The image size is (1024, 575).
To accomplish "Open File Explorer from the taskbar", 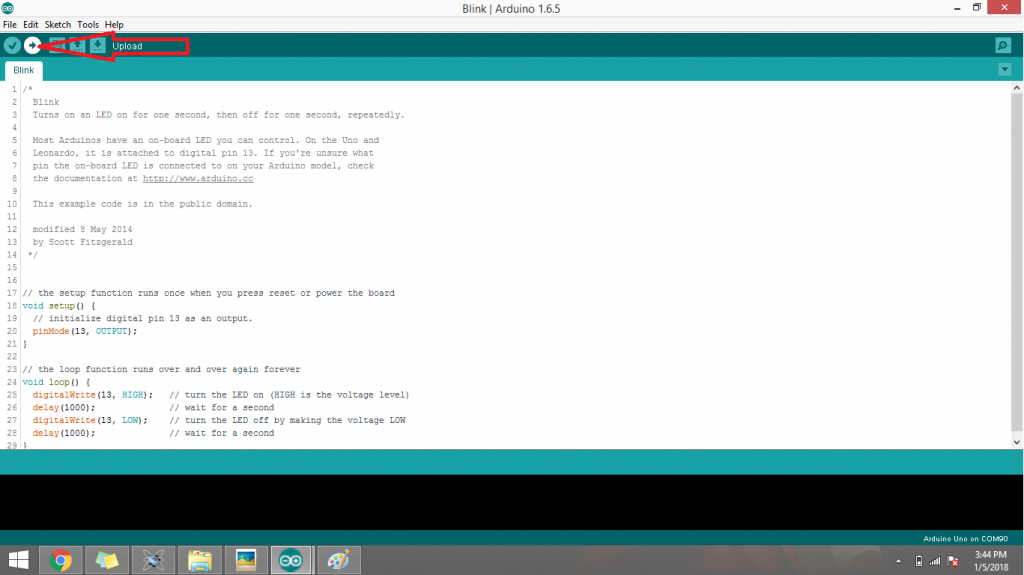I will coord(199,560).
